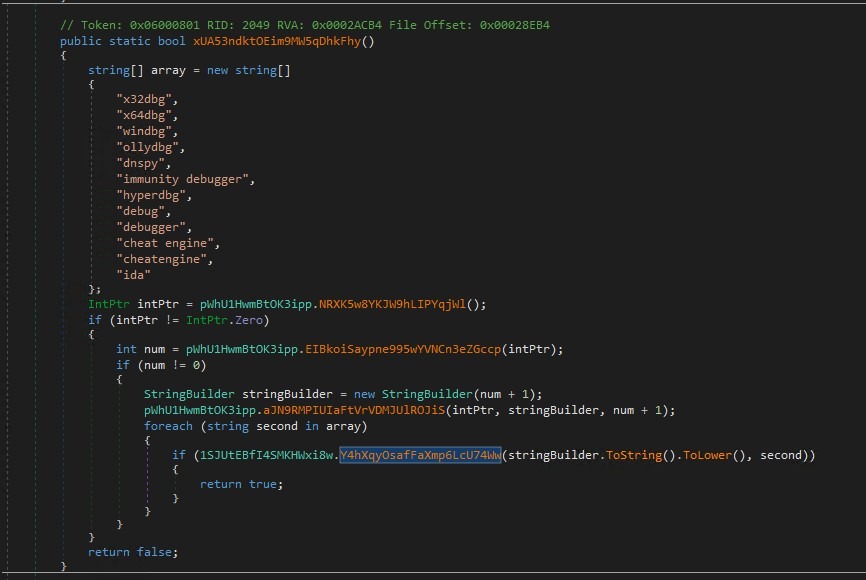Place cursor on the "ida" string

click(133, 274)
